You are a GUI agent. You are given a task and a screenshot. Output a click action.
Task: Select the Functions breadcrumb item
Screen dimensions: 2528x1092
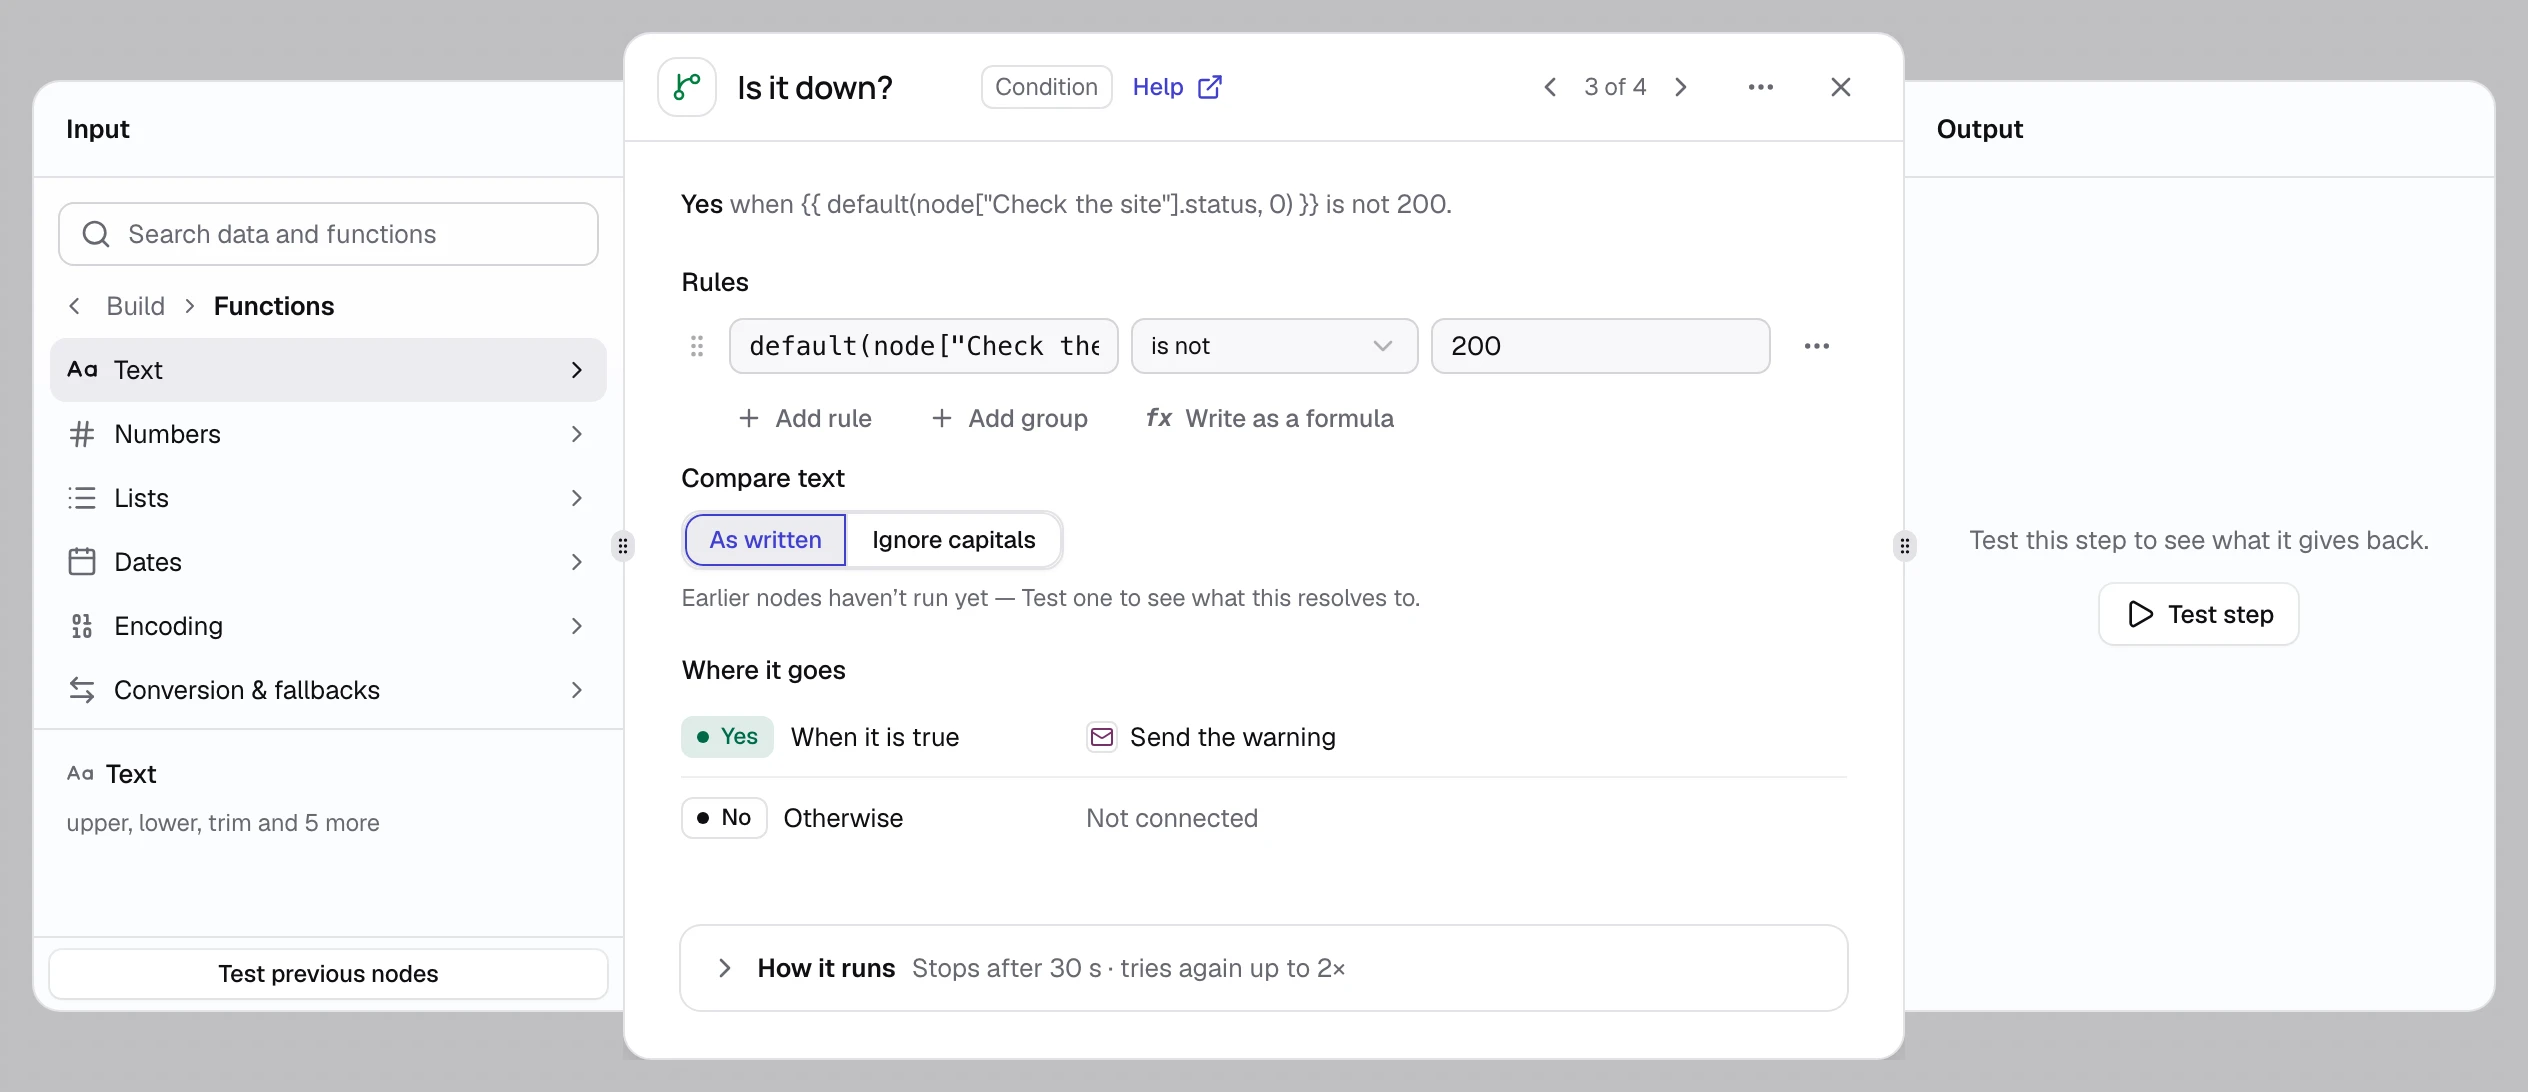[274, 306]
